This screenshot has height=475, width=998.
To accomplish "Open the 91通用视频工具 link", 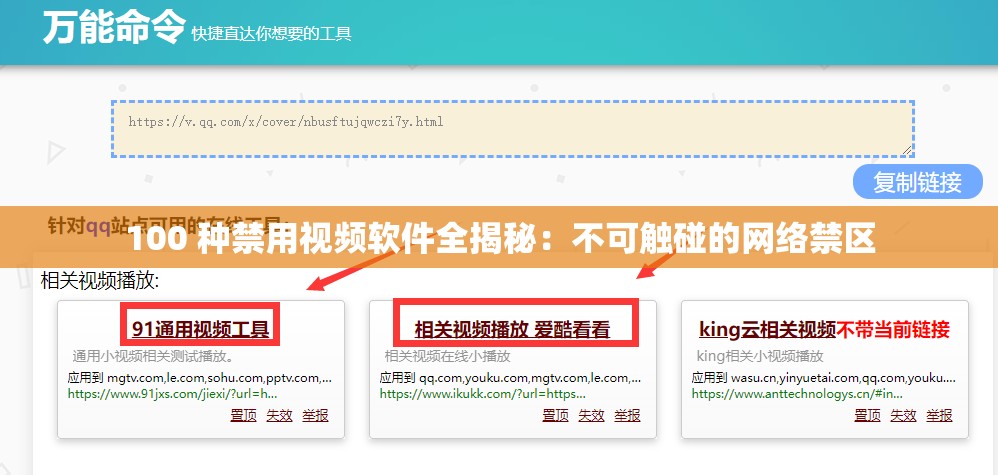I will 200,329.
